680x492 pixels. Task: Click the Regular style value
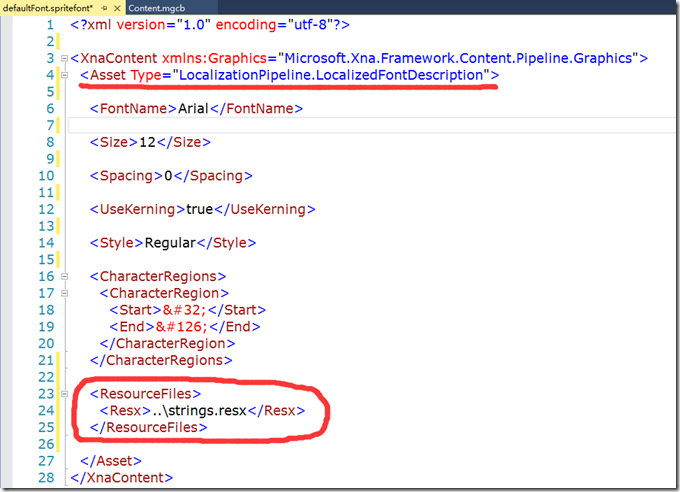171,243
